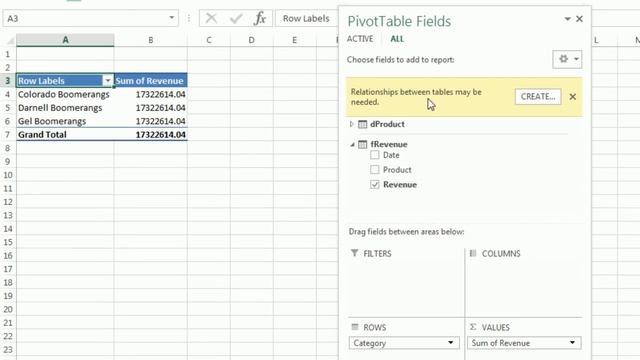Expand the dProduct table fields
Viewport: 640px width, 360px height.
coord(351,124)
